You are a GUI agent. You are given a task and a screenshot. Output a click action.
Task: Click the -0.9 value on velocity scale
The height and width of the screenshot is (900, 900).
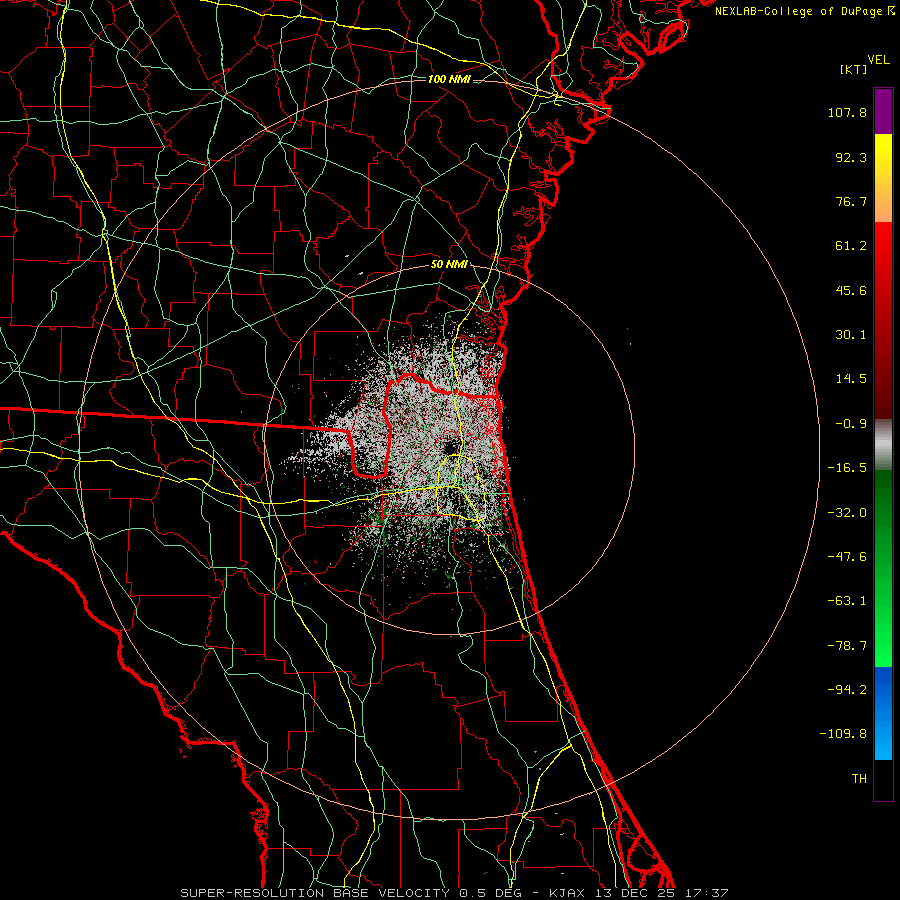851,424
